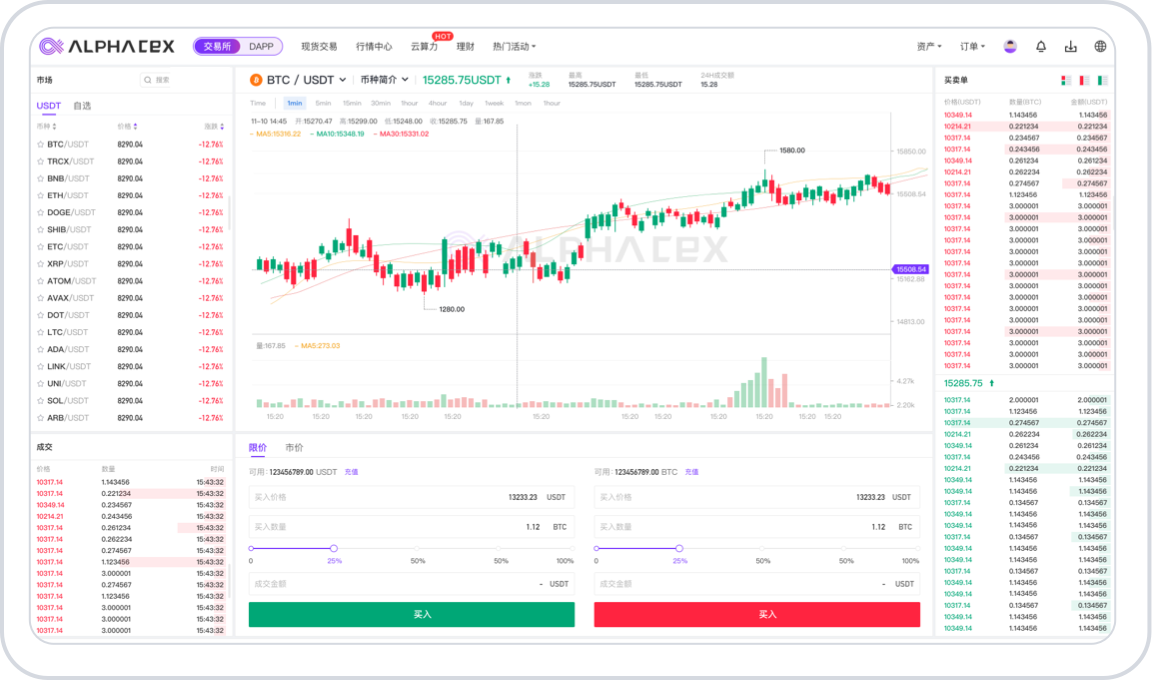Favorite the BTC/USDT pair via its star

(39, 144)
